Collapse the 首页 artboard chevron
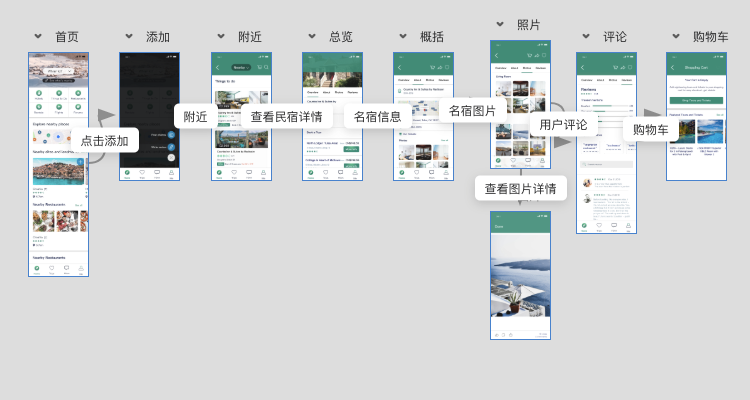 (x=38, y=37)
